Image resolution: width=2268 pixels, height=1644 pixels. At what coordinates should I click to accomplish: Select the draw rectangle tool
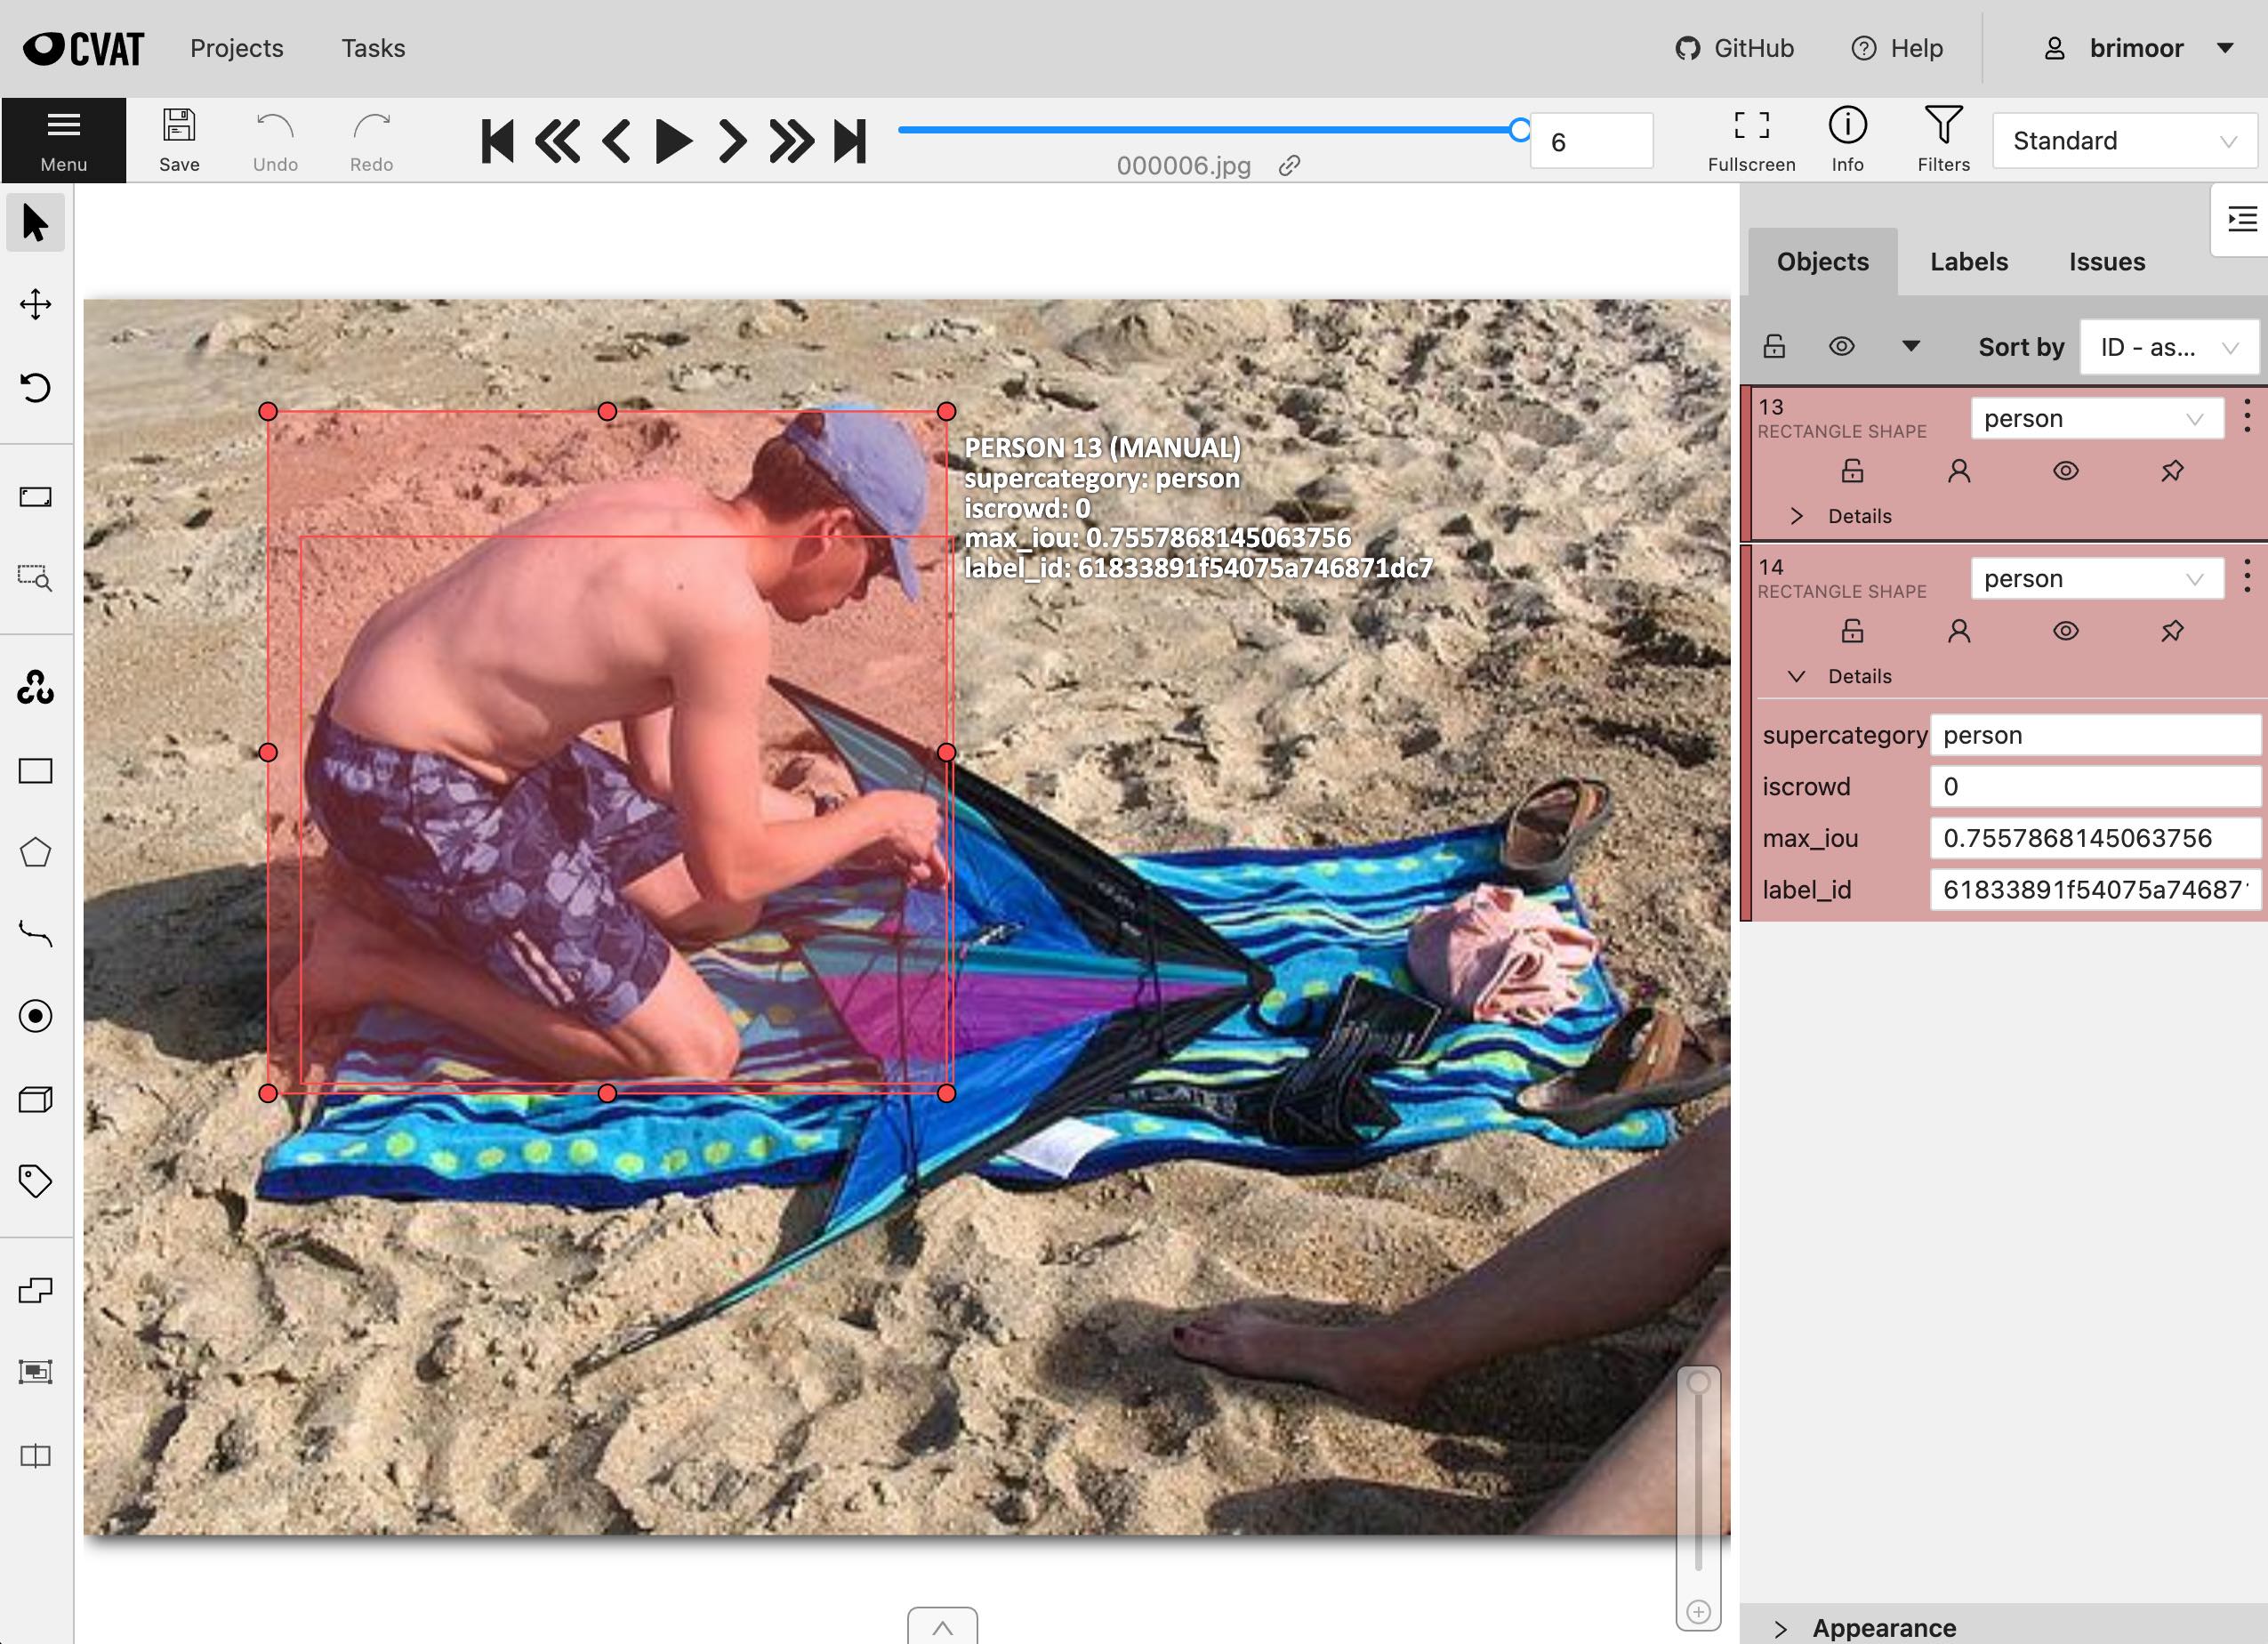pos(35,771)
